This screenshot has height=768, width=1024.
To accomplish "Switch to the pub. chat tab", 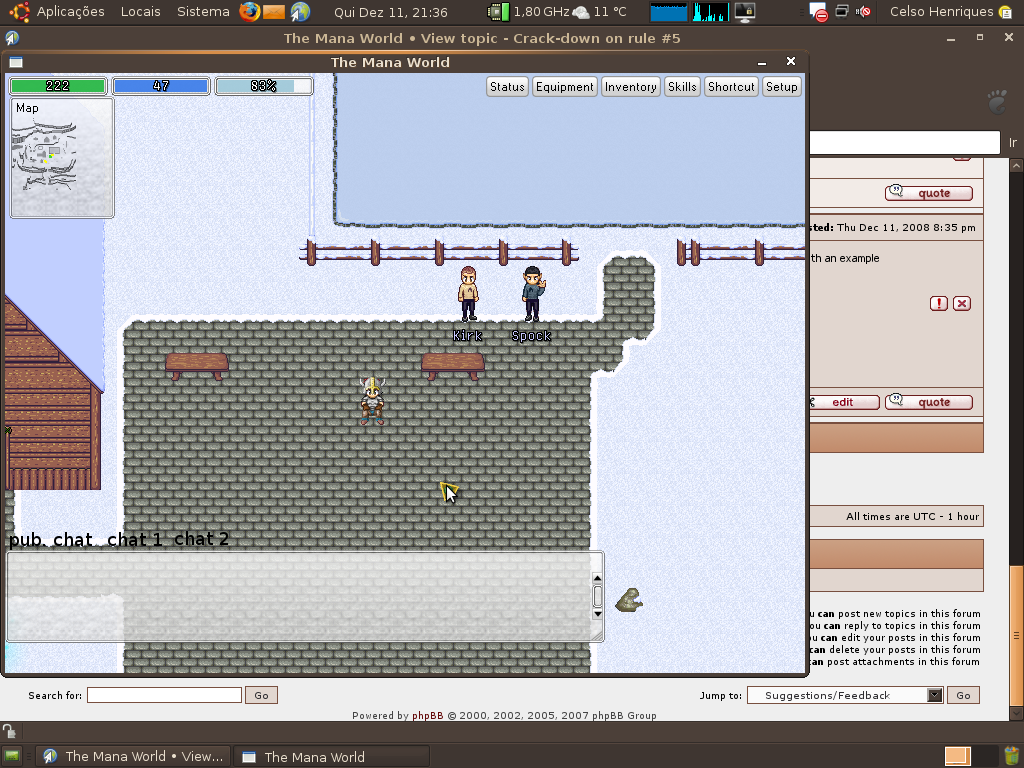I will tap(50, 539).
